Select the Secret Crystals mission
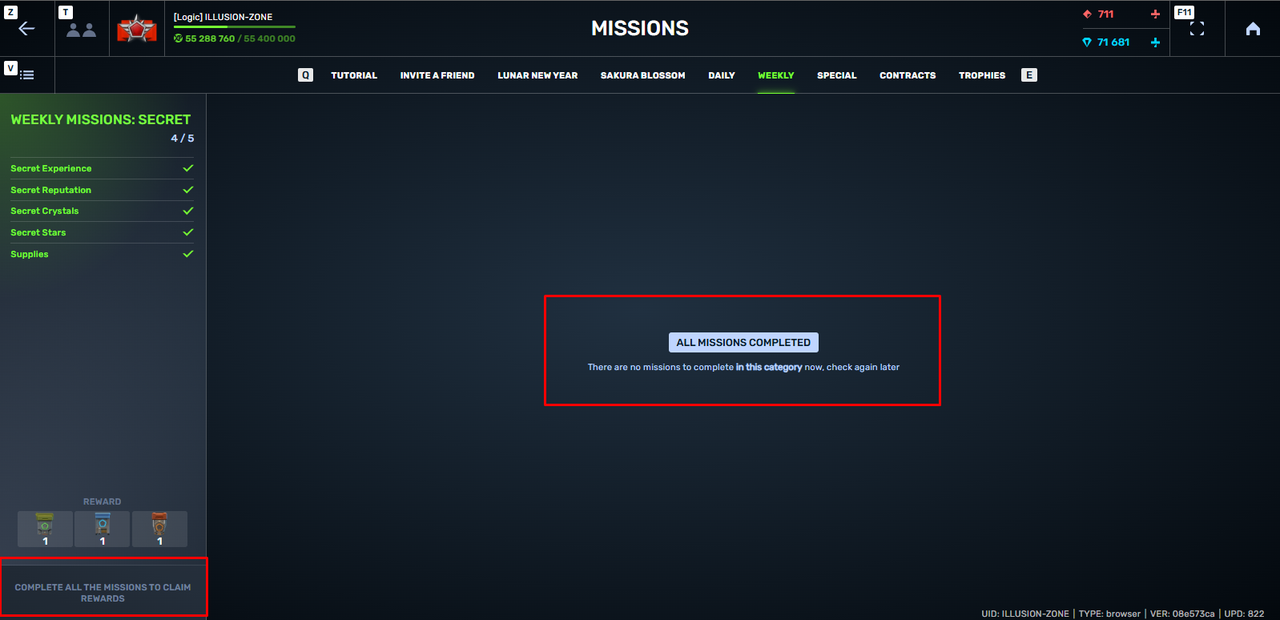The width and height of the screenshot is (1280, 620). point(102,211)
